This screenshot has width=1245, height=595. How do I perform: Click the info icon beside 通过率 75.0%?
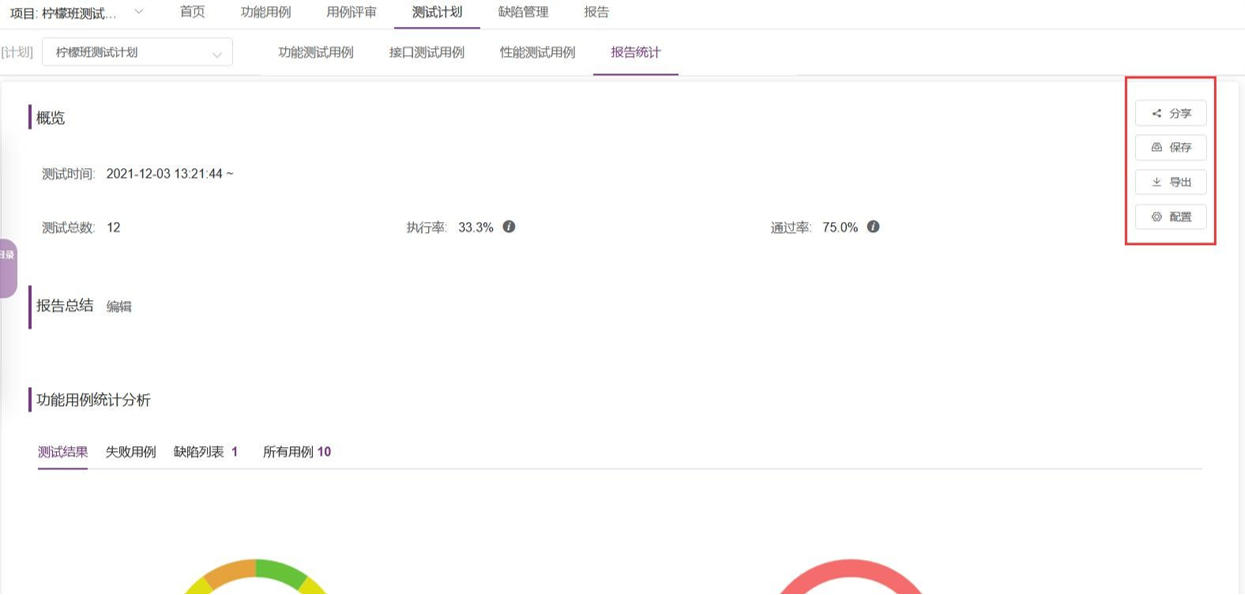872,227
